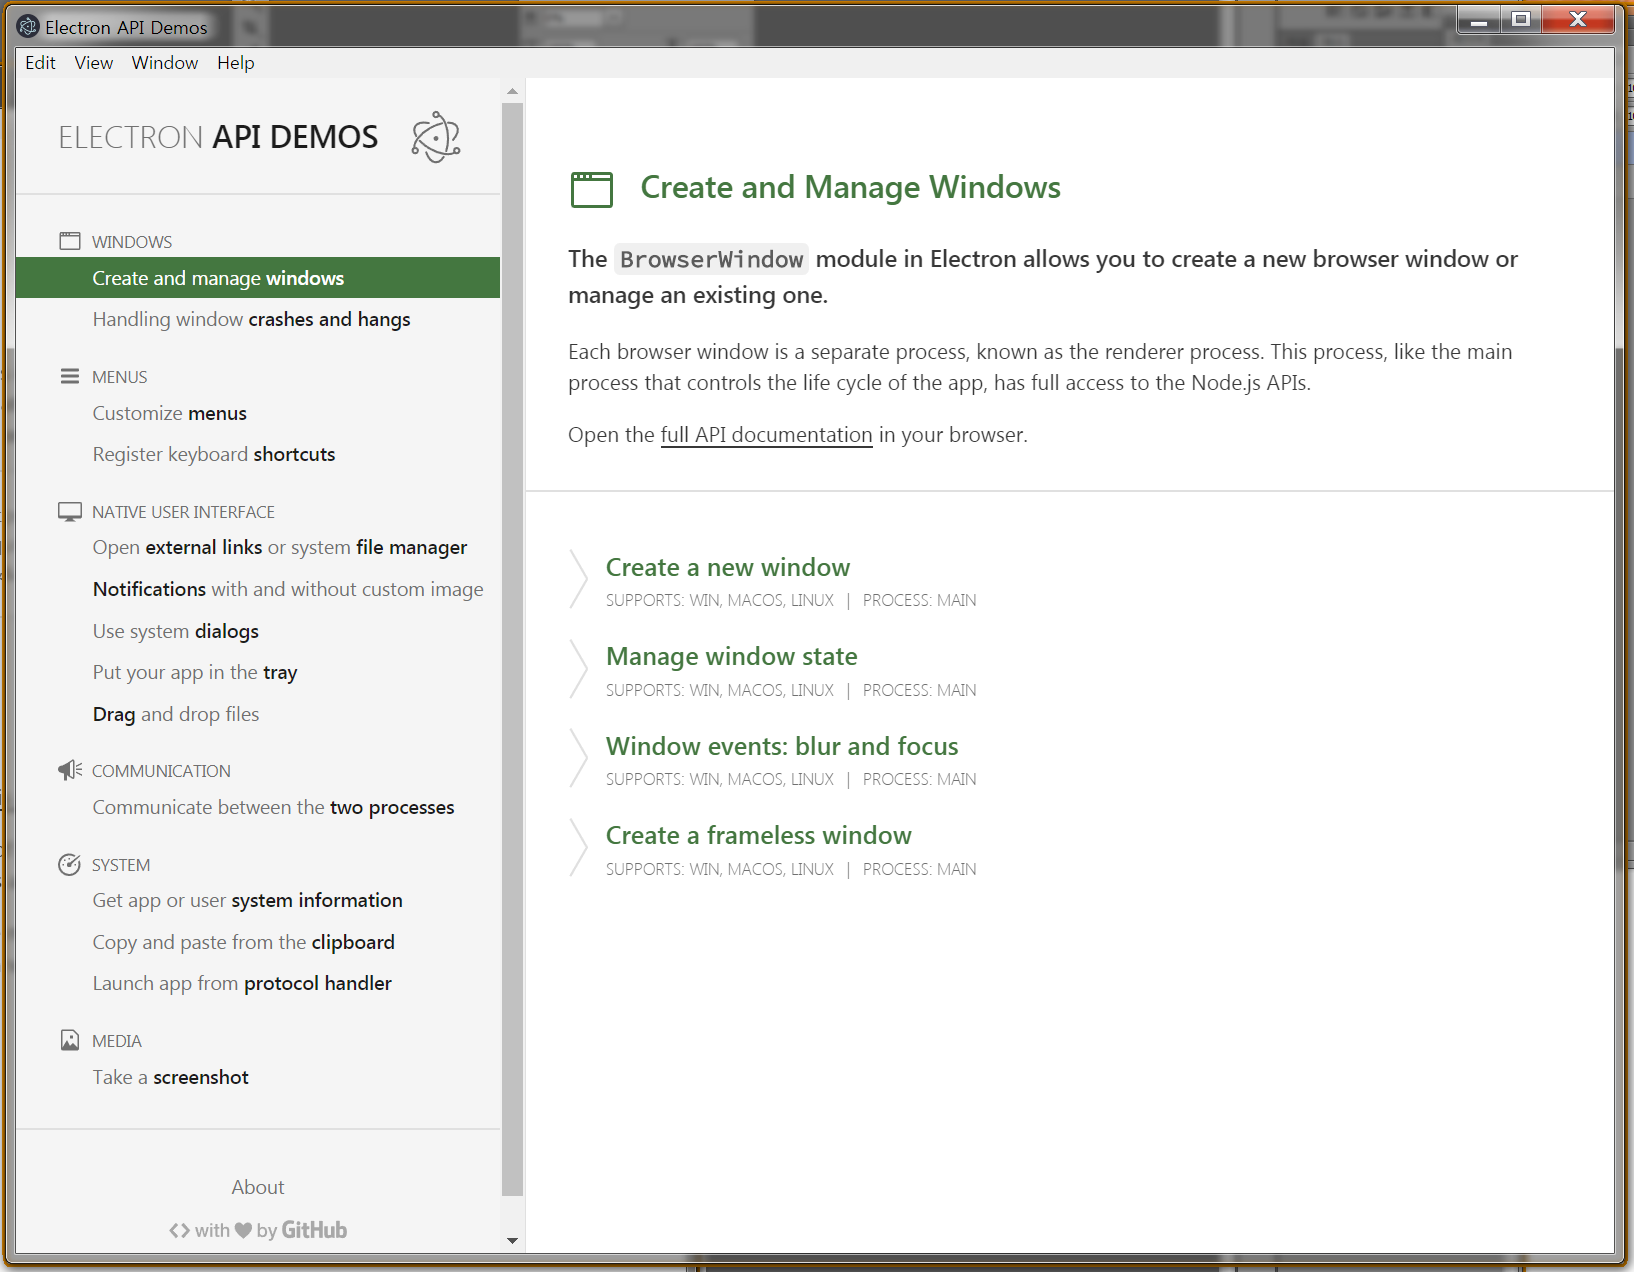Click the BrowserWindow code label
The height and width of the screenshot is (1272, 1634).
(x=711, y=260)
